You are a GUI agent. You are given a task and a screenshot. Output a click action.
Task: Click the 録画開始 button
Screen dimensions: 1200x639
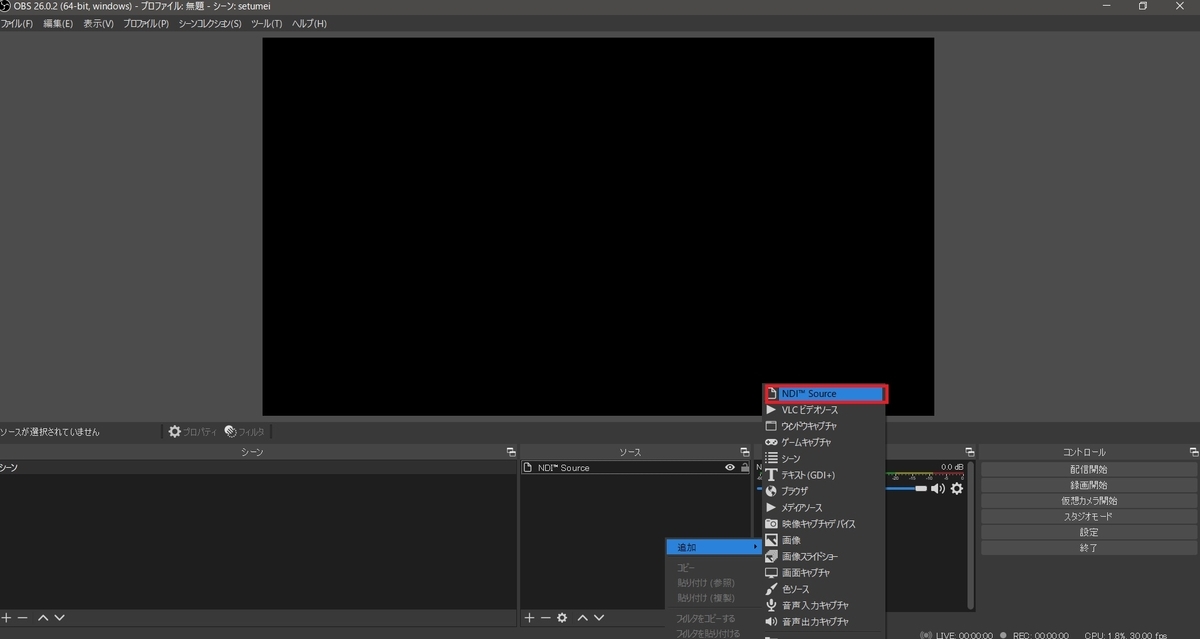point(1089,485)
